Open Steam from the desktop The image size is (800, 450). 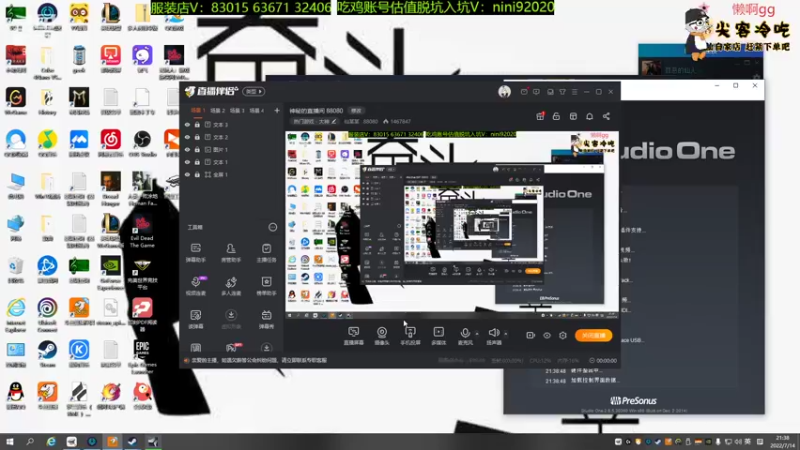click(47, 353)
